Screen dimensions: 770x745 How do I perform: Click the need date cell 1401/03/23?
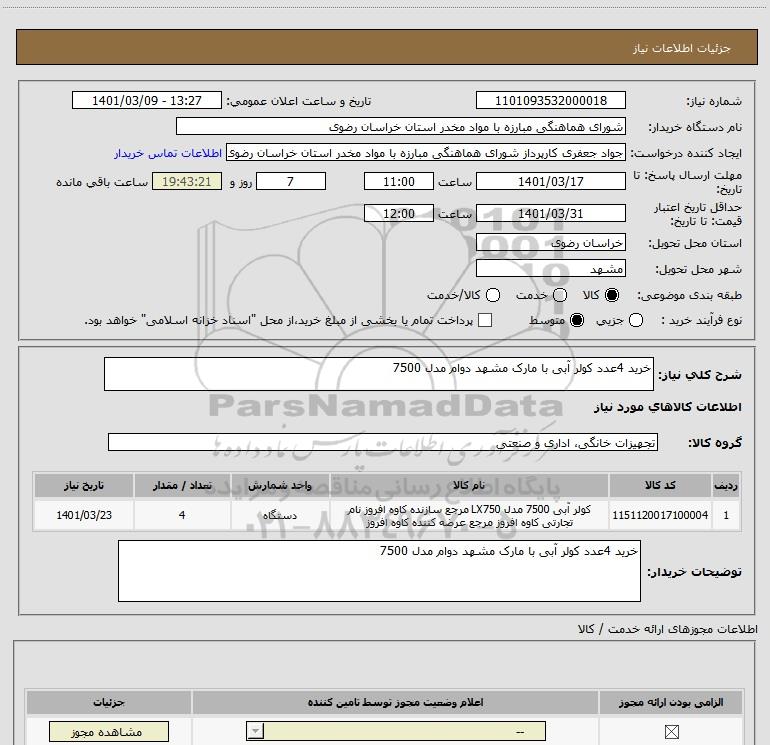click(84, 515)
